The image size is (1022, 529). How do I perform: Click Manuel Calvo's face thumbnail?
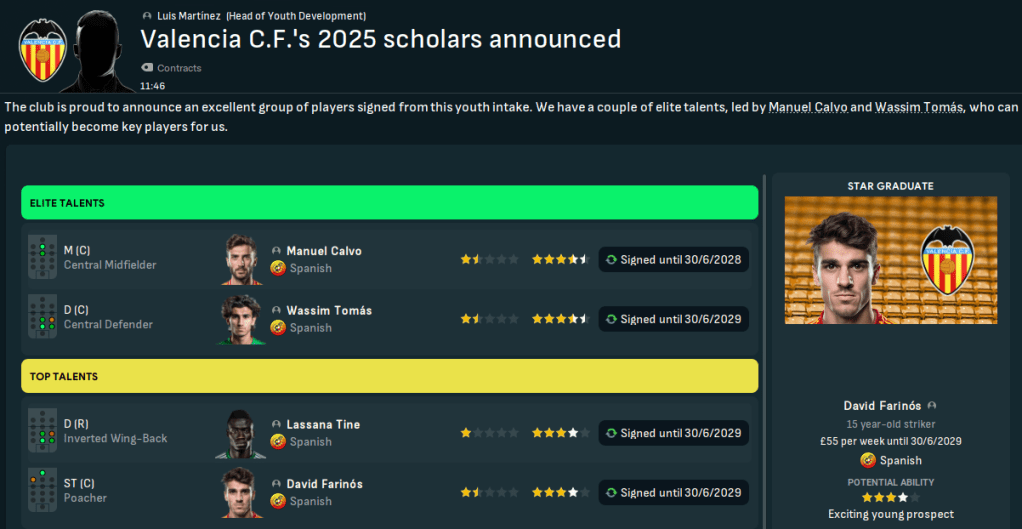point(242,259)
